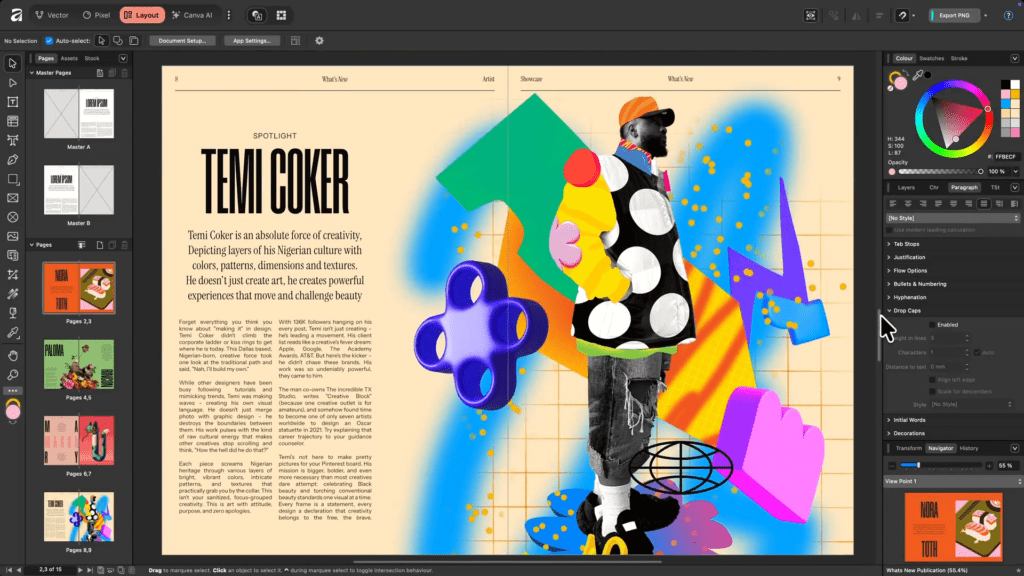Open the app preferences gear icon
The height and width of the screenshot is (576, 1024).
(319, 40)
